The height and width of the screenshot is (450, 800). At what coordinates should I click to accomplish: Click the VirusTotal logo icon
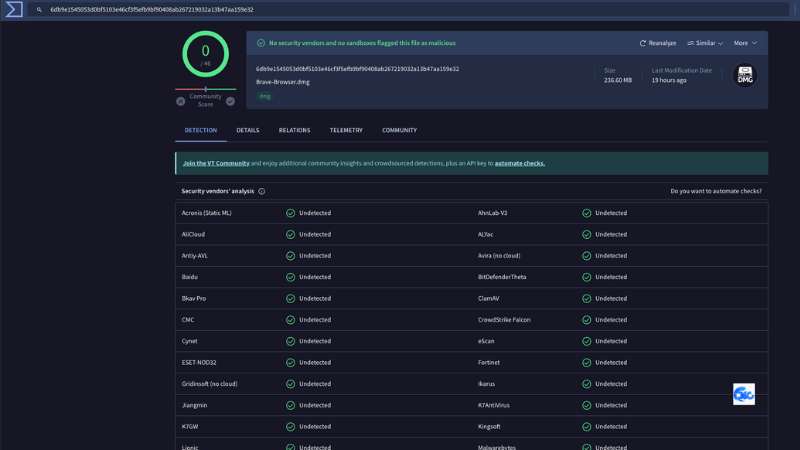coord(14,9)
